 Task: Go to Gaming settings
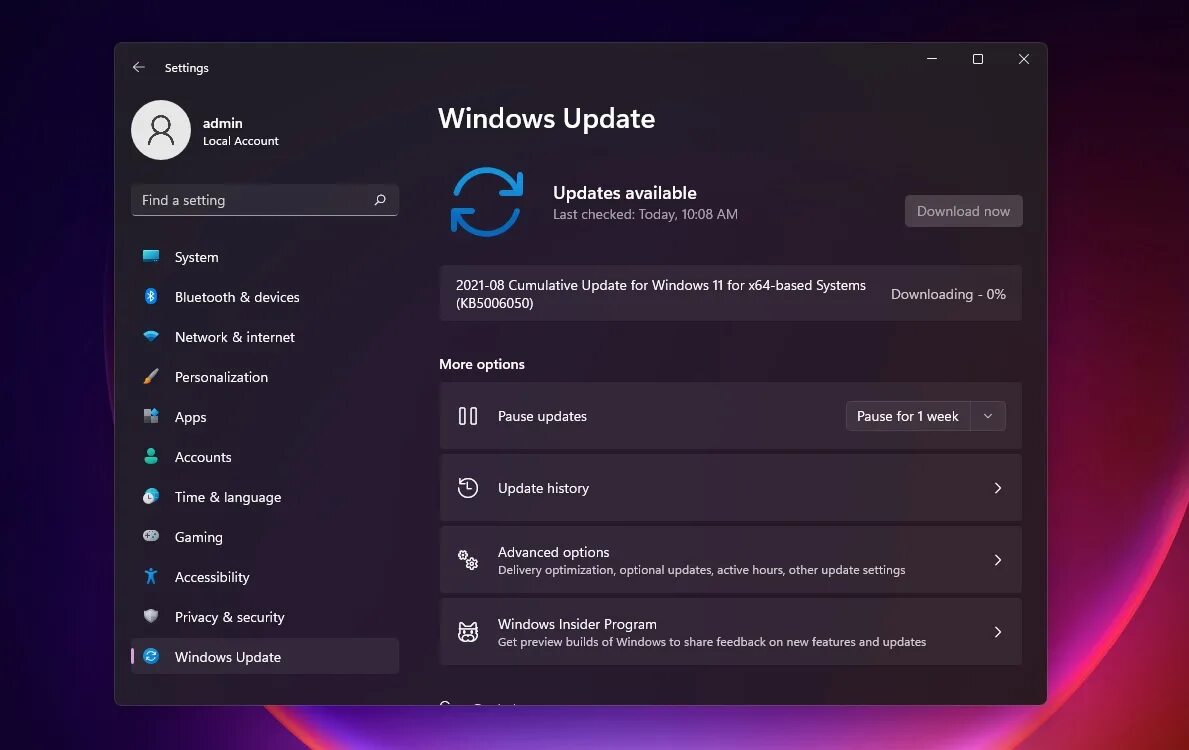click(265, 537)
